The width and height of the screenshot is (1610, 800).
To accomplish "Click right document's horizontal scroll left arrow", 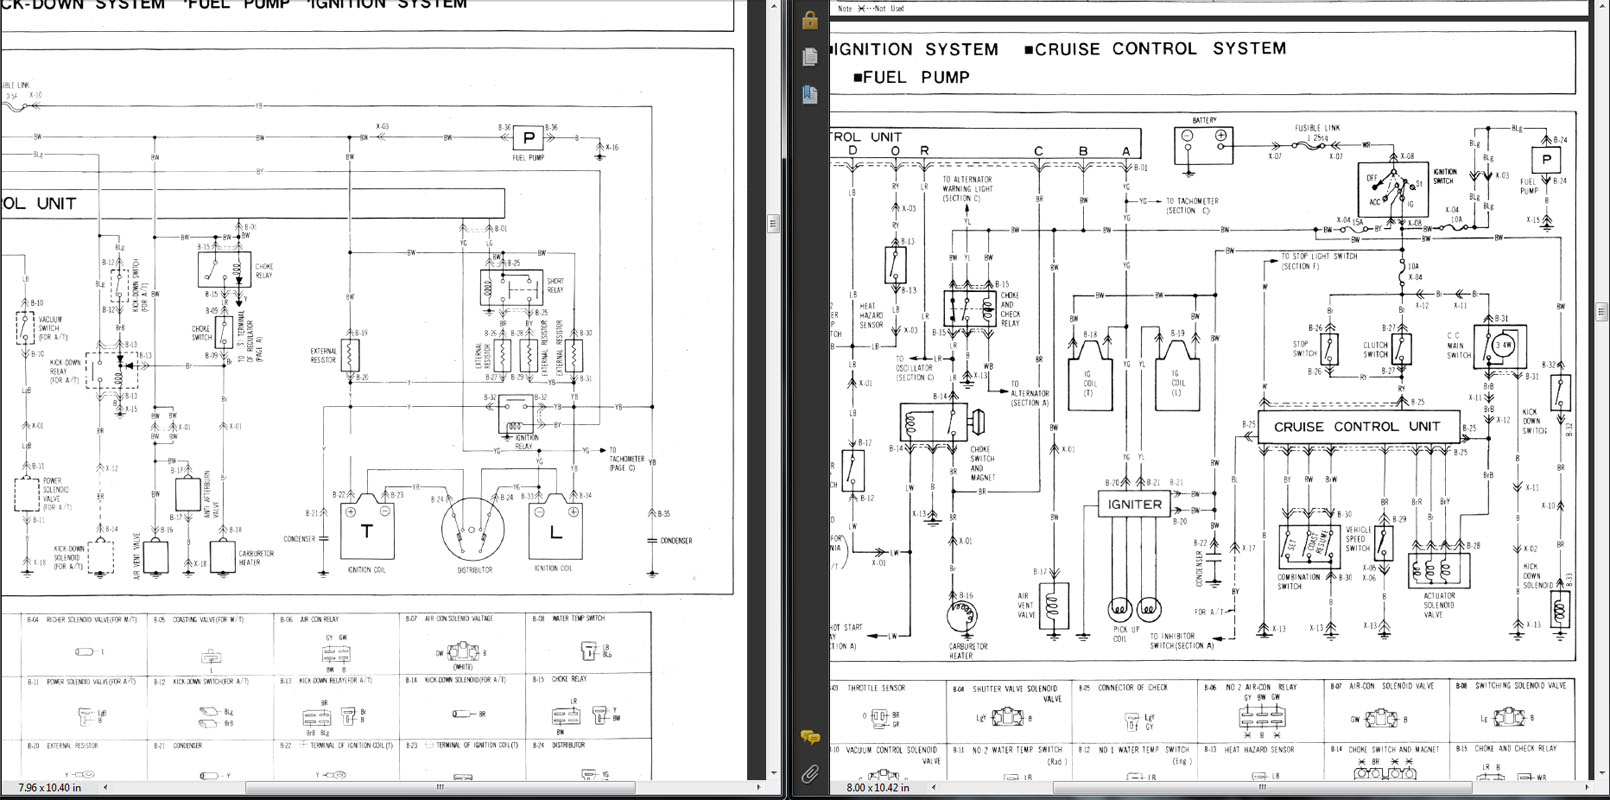I will point(930,788).
